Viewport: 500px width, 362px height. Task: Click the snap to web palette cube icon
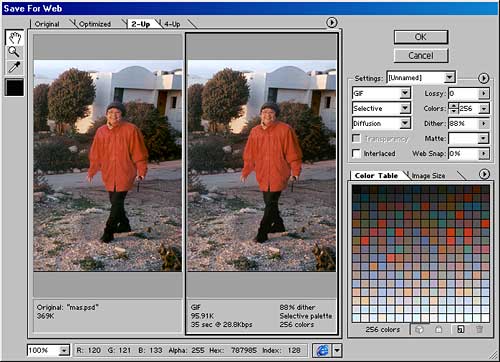(420, 330)
